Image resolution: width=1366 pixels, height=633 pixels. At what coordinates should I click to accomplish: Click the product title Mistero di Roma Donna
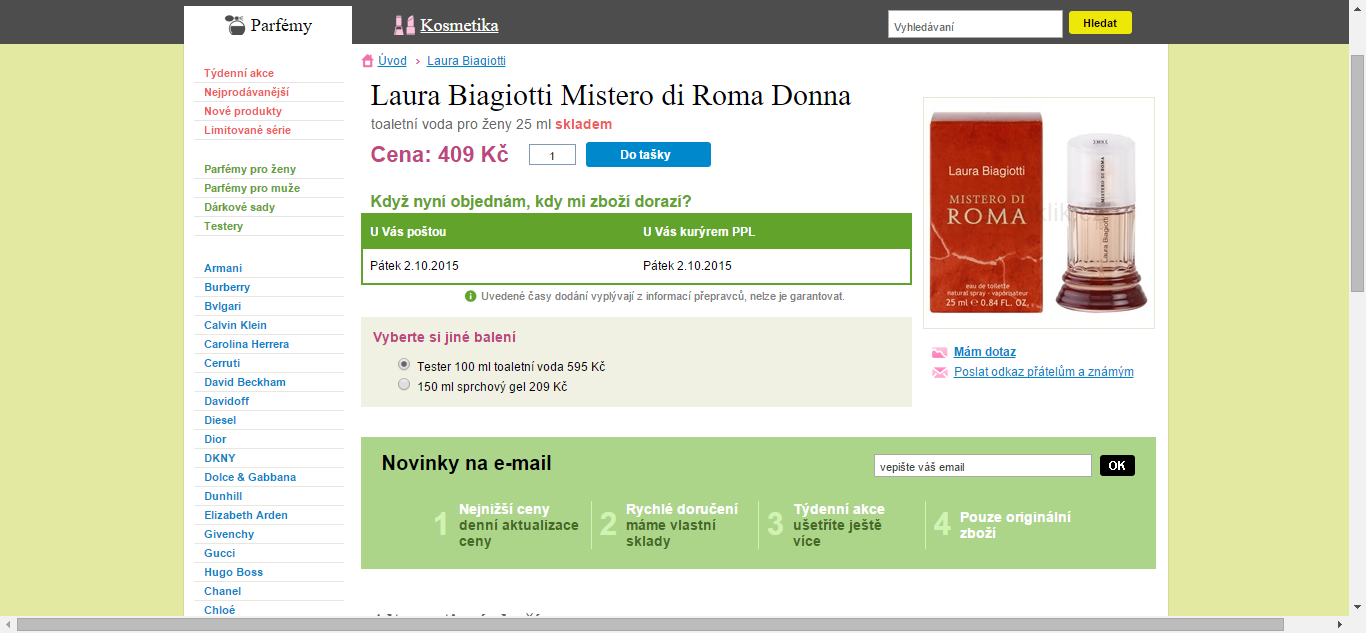(x=611, y=96)
